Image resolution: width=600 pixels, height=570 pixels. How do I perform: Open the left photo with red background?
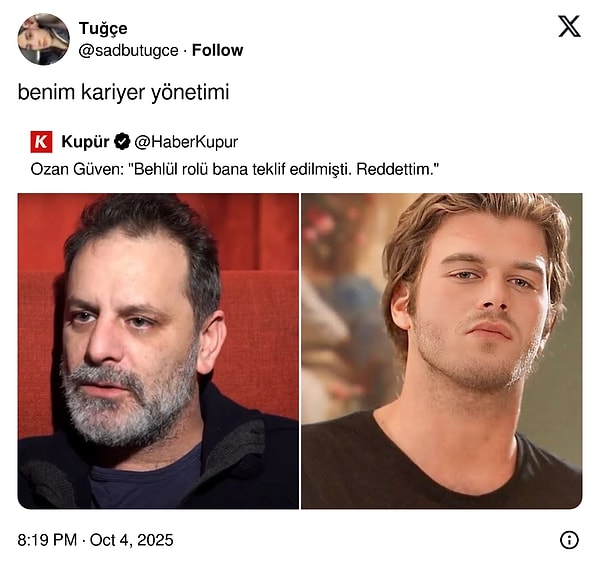tap(158, 350)
